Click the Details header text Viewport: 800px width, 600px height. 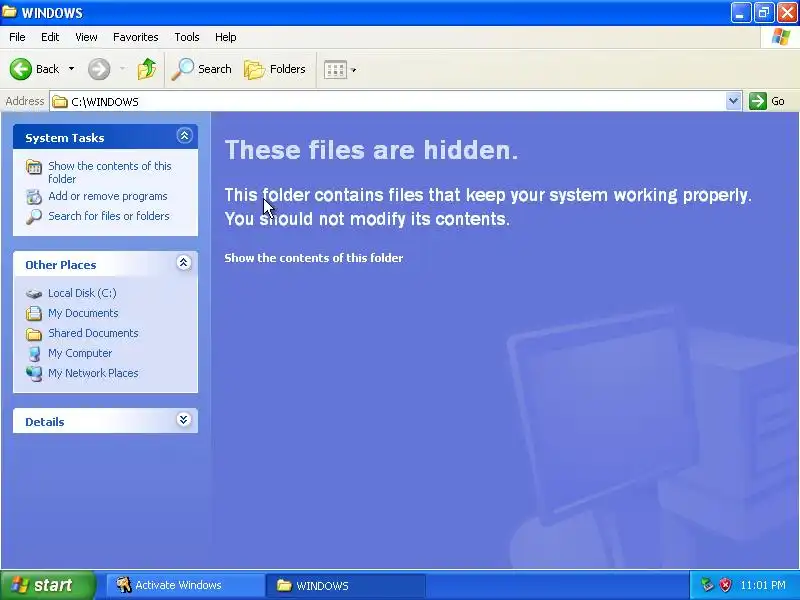(x=45, y=422)
